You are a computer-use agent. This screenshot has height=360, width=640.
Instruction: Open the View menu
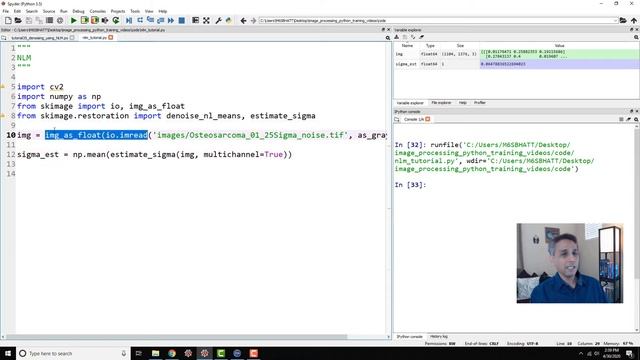pos(149,11)
